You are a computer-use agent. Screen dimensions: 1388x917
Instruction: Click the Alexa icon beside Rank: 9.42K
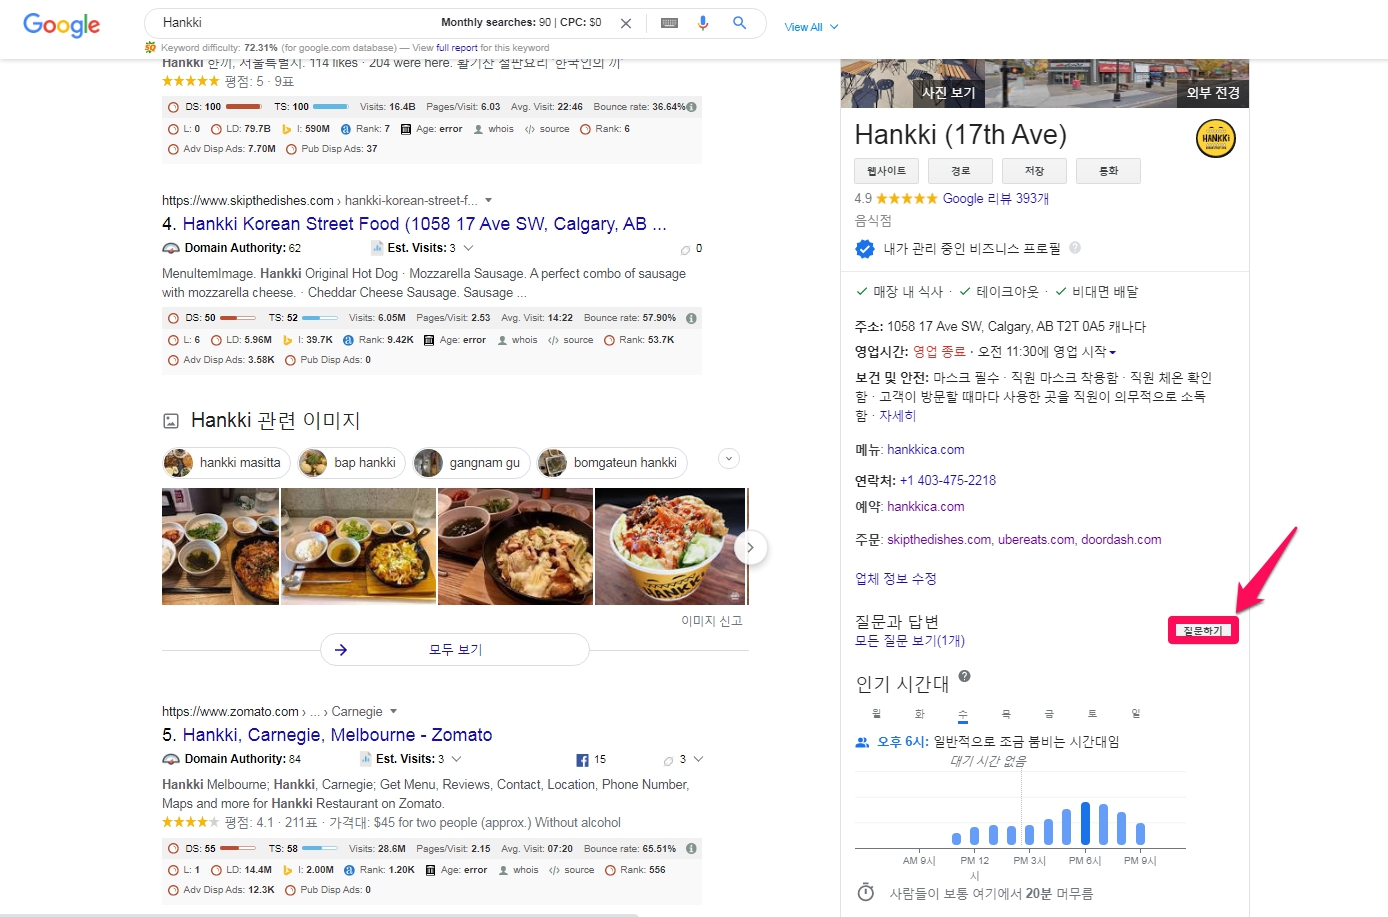tap(349, 340)
